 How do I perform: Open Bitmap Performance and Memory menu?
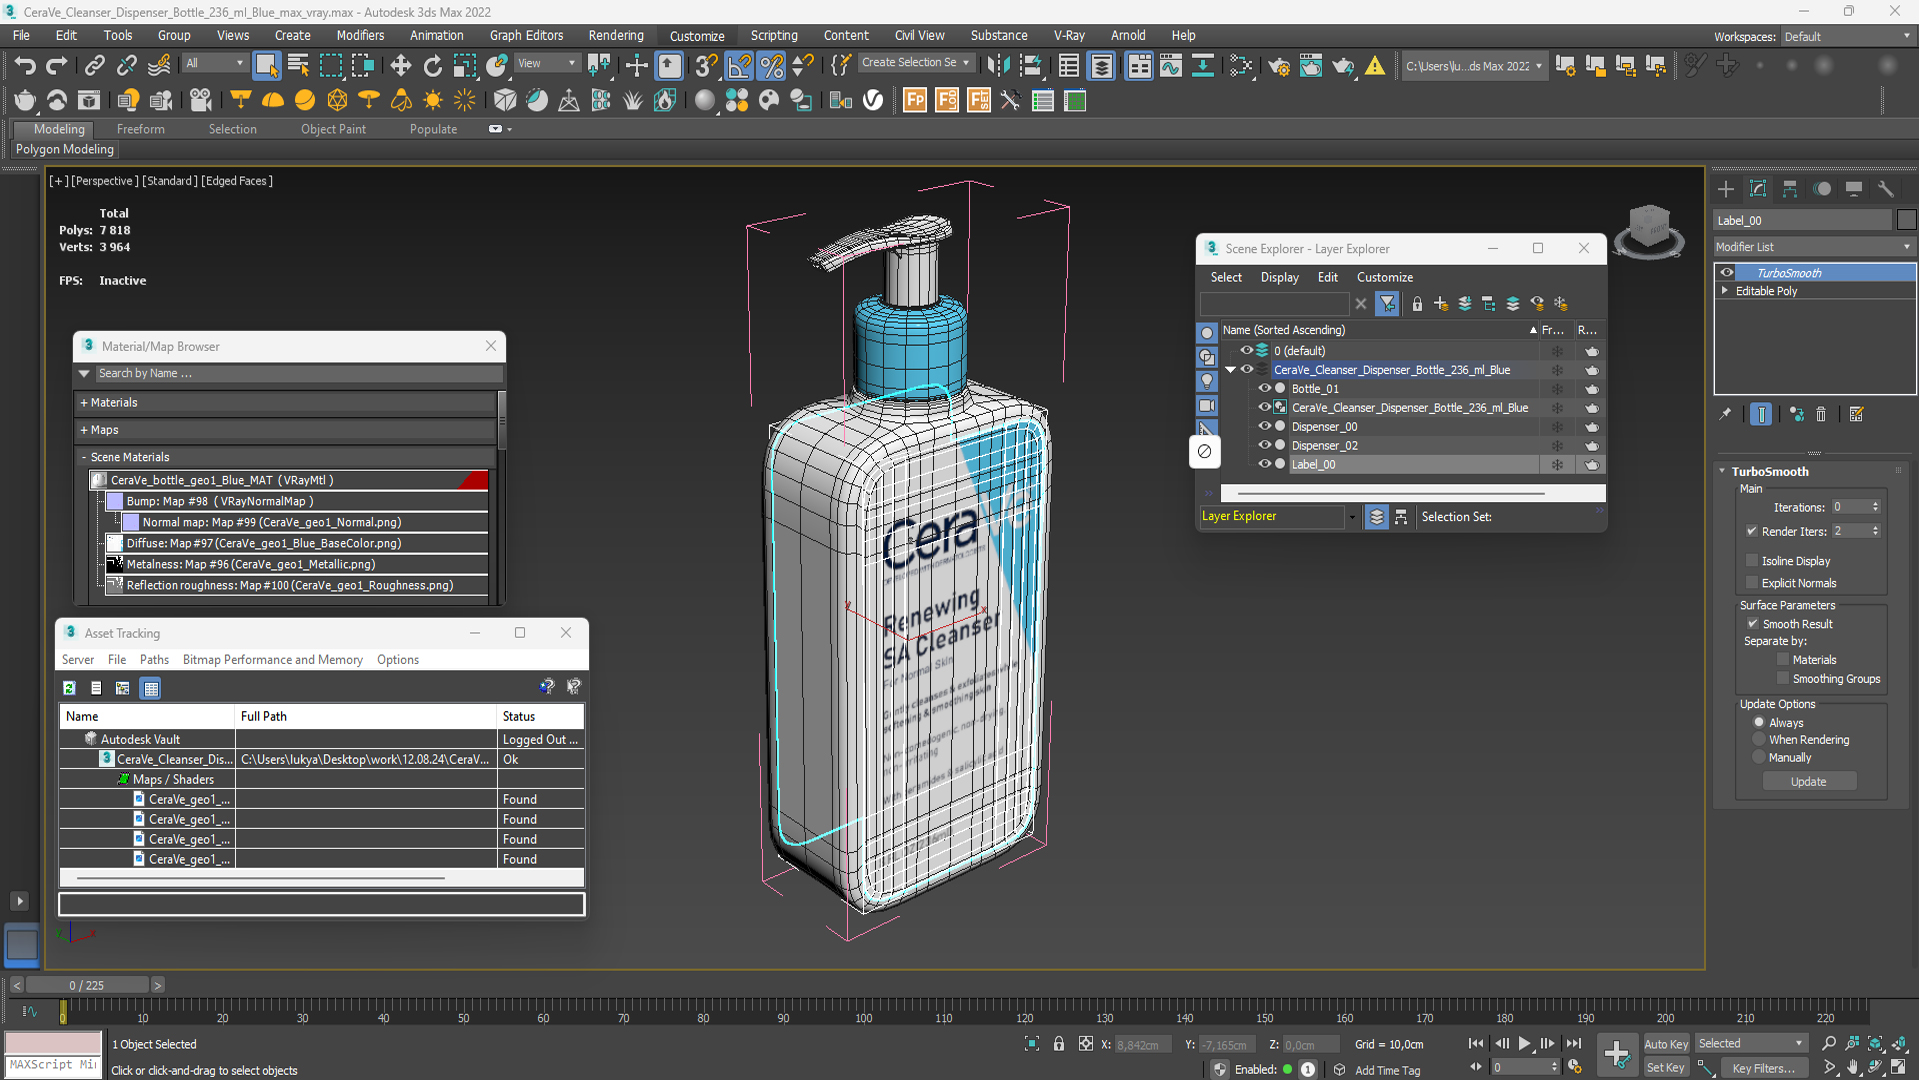tap(272, 660)
